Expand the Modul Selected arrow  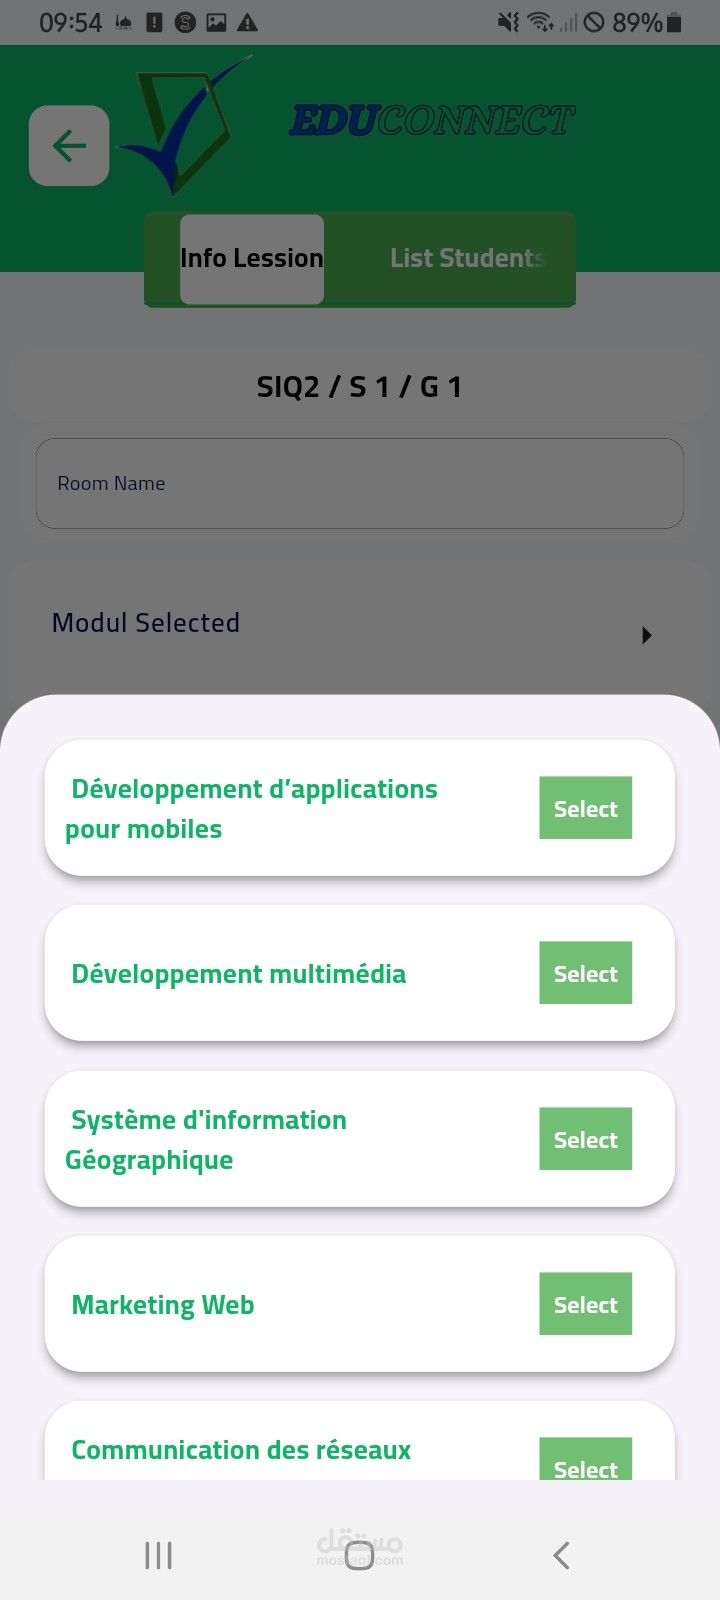[647, 635]
